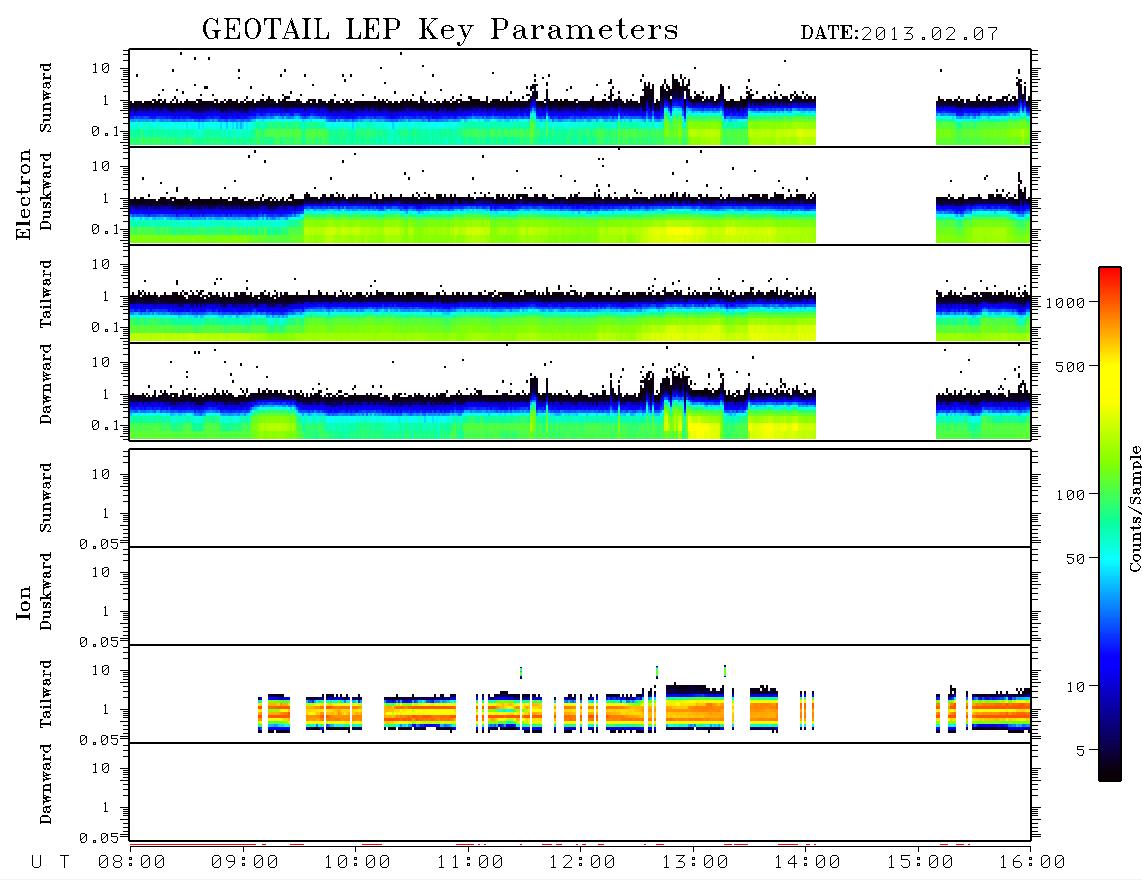Select the vertical "Electron" group label
Viewport: 1142px width, 880px height.
[x=24, y=194]
